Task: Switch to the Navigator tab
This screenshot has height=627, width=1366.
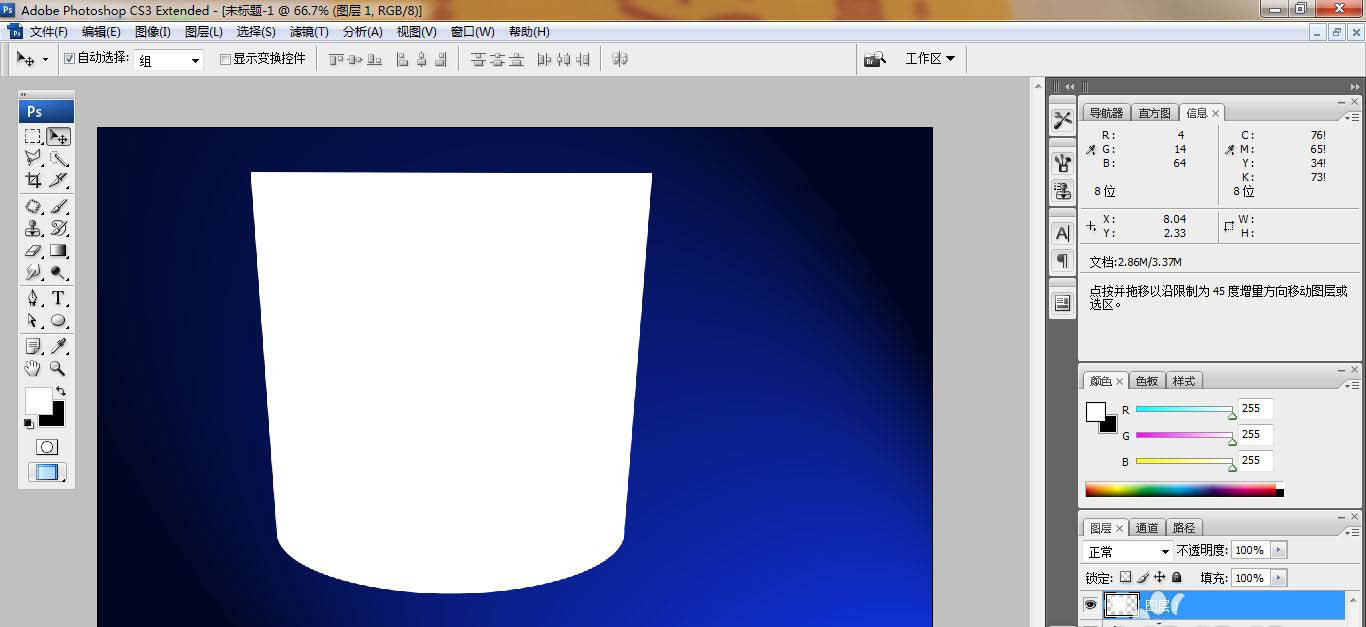Action: click(x=1107, y=113)
